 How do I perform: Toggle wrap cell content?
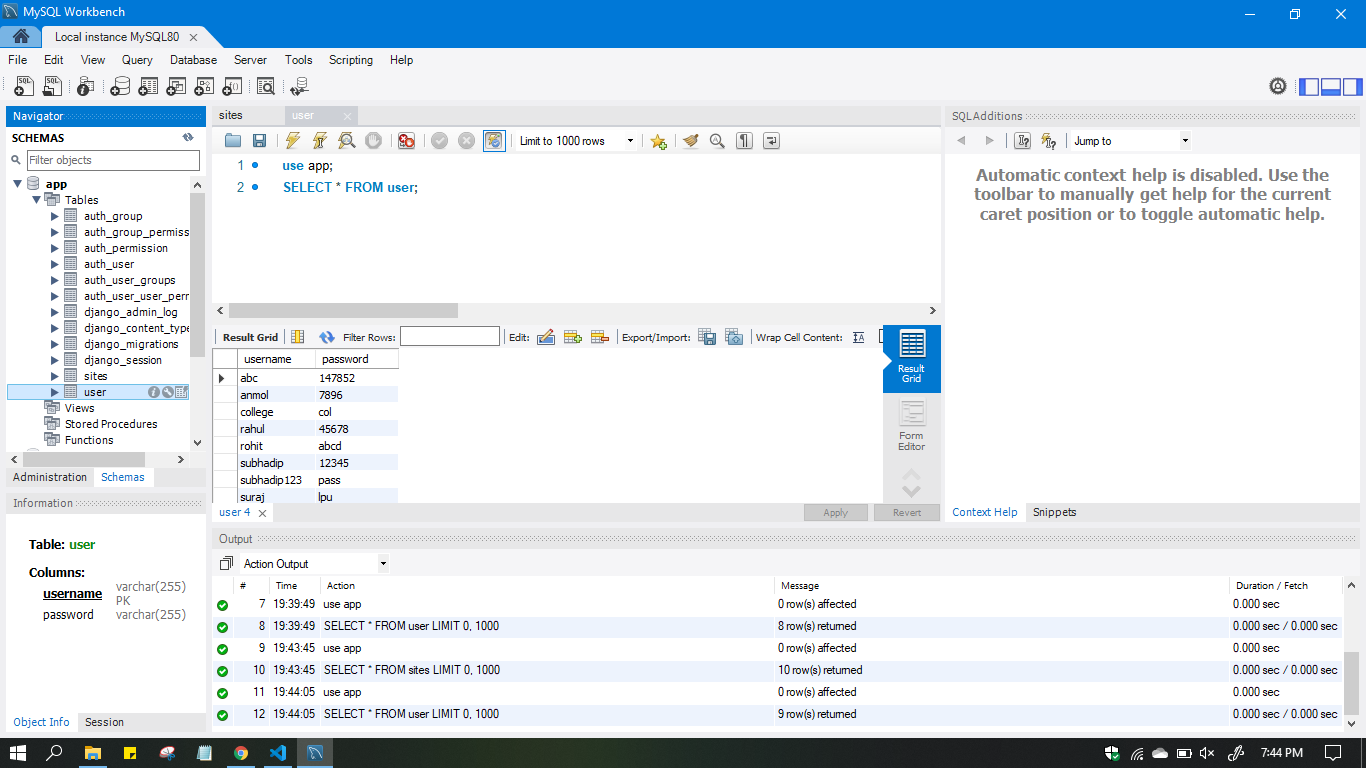pyautogui.click(x=859, y=337)
